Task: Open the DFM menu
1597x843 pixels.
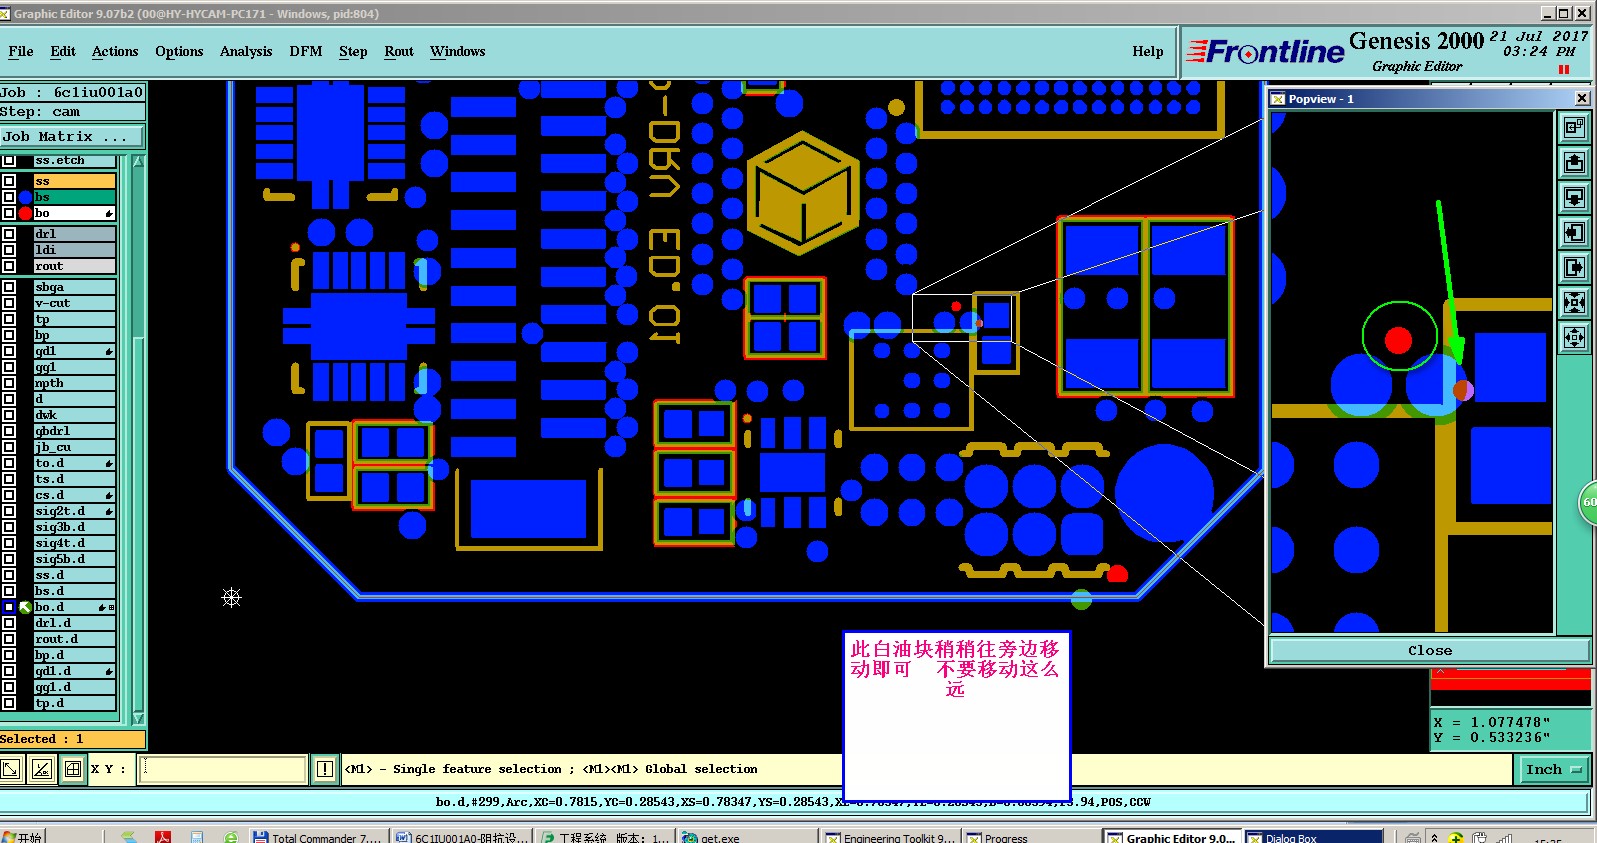Action: point(306,52)
